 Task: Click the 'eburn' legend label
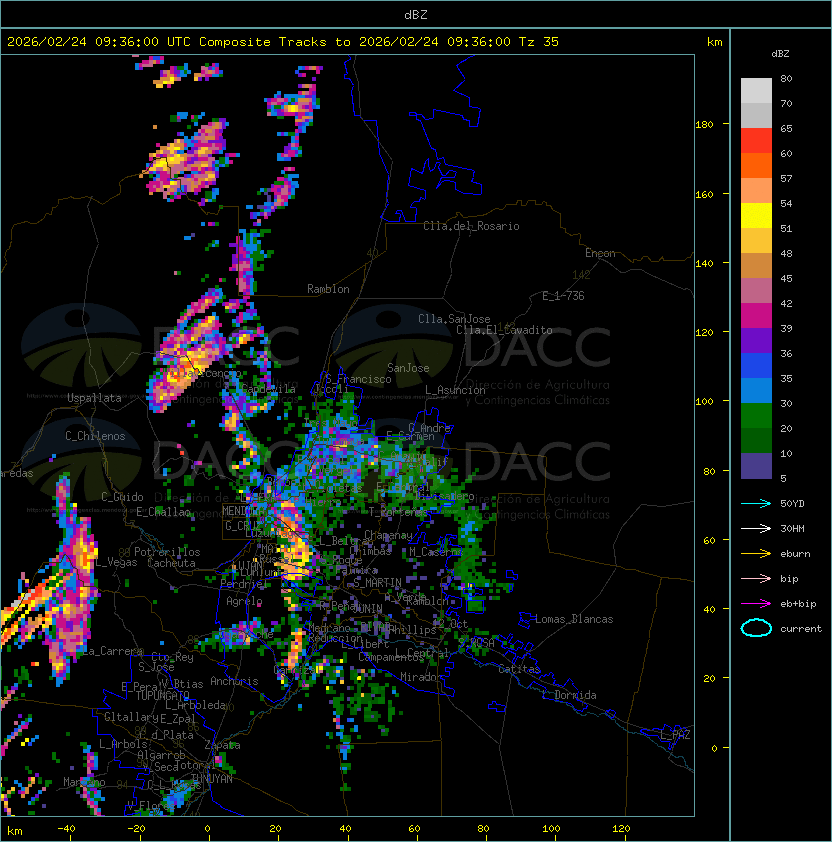(x=795, y=554)
